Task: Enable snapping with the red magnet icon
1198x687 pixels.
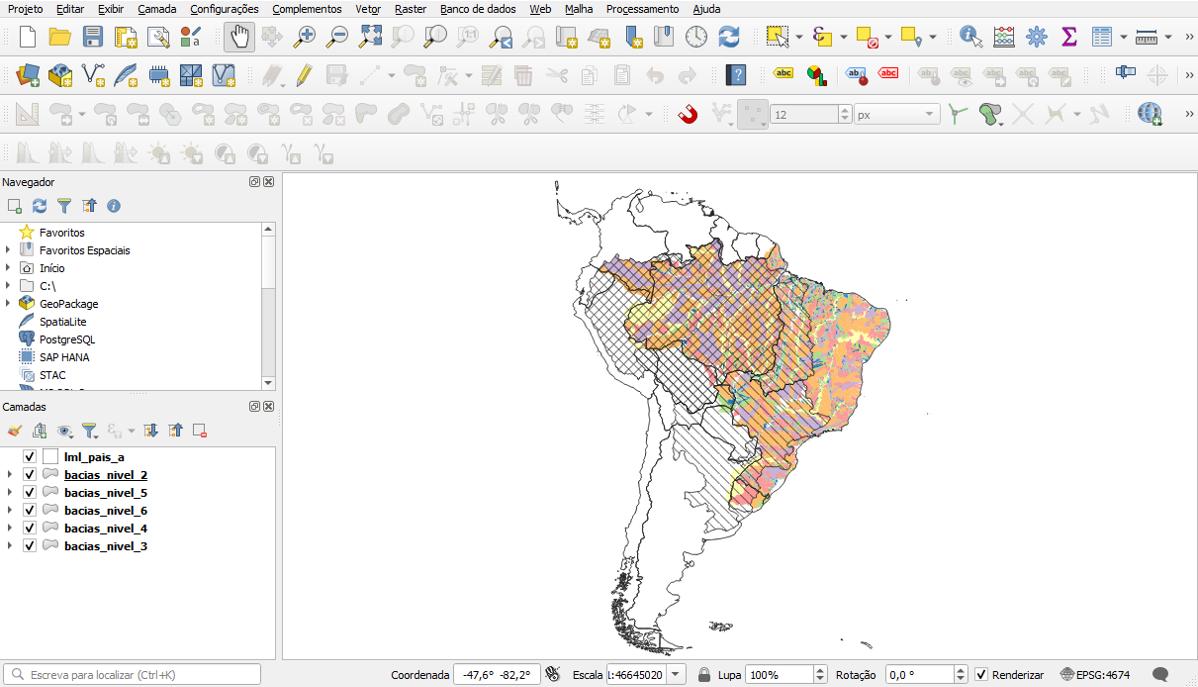Action: tap(688, 114)
